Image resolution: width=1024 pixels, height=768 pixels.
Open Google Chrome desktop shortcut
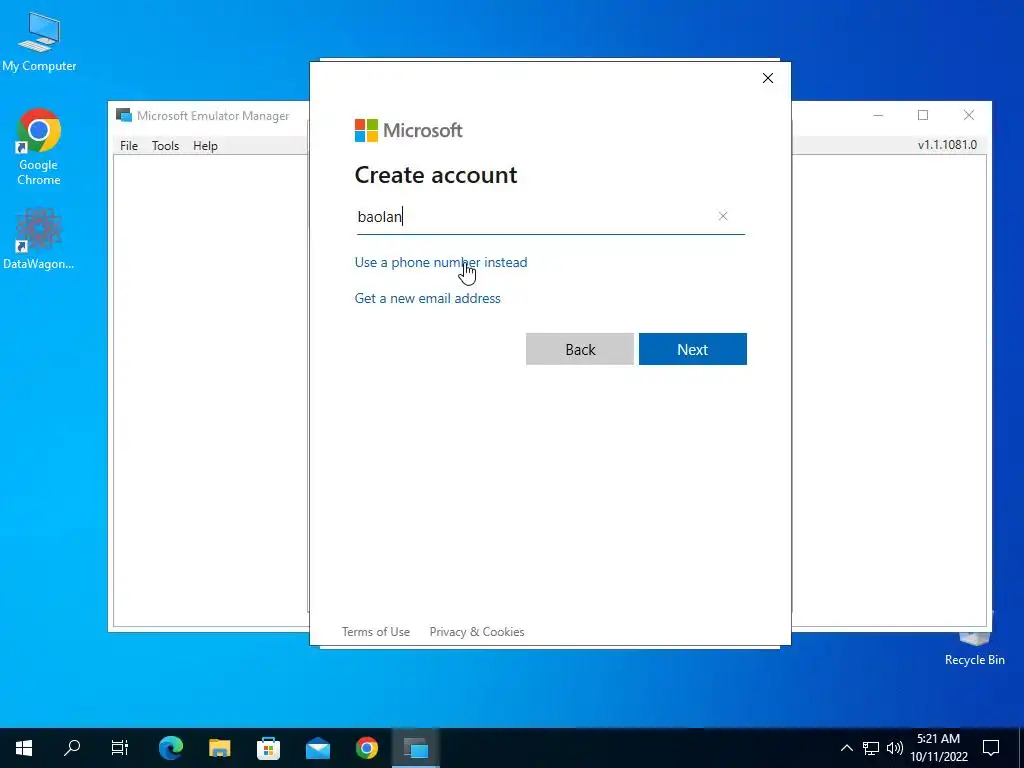tap(39, 147)
